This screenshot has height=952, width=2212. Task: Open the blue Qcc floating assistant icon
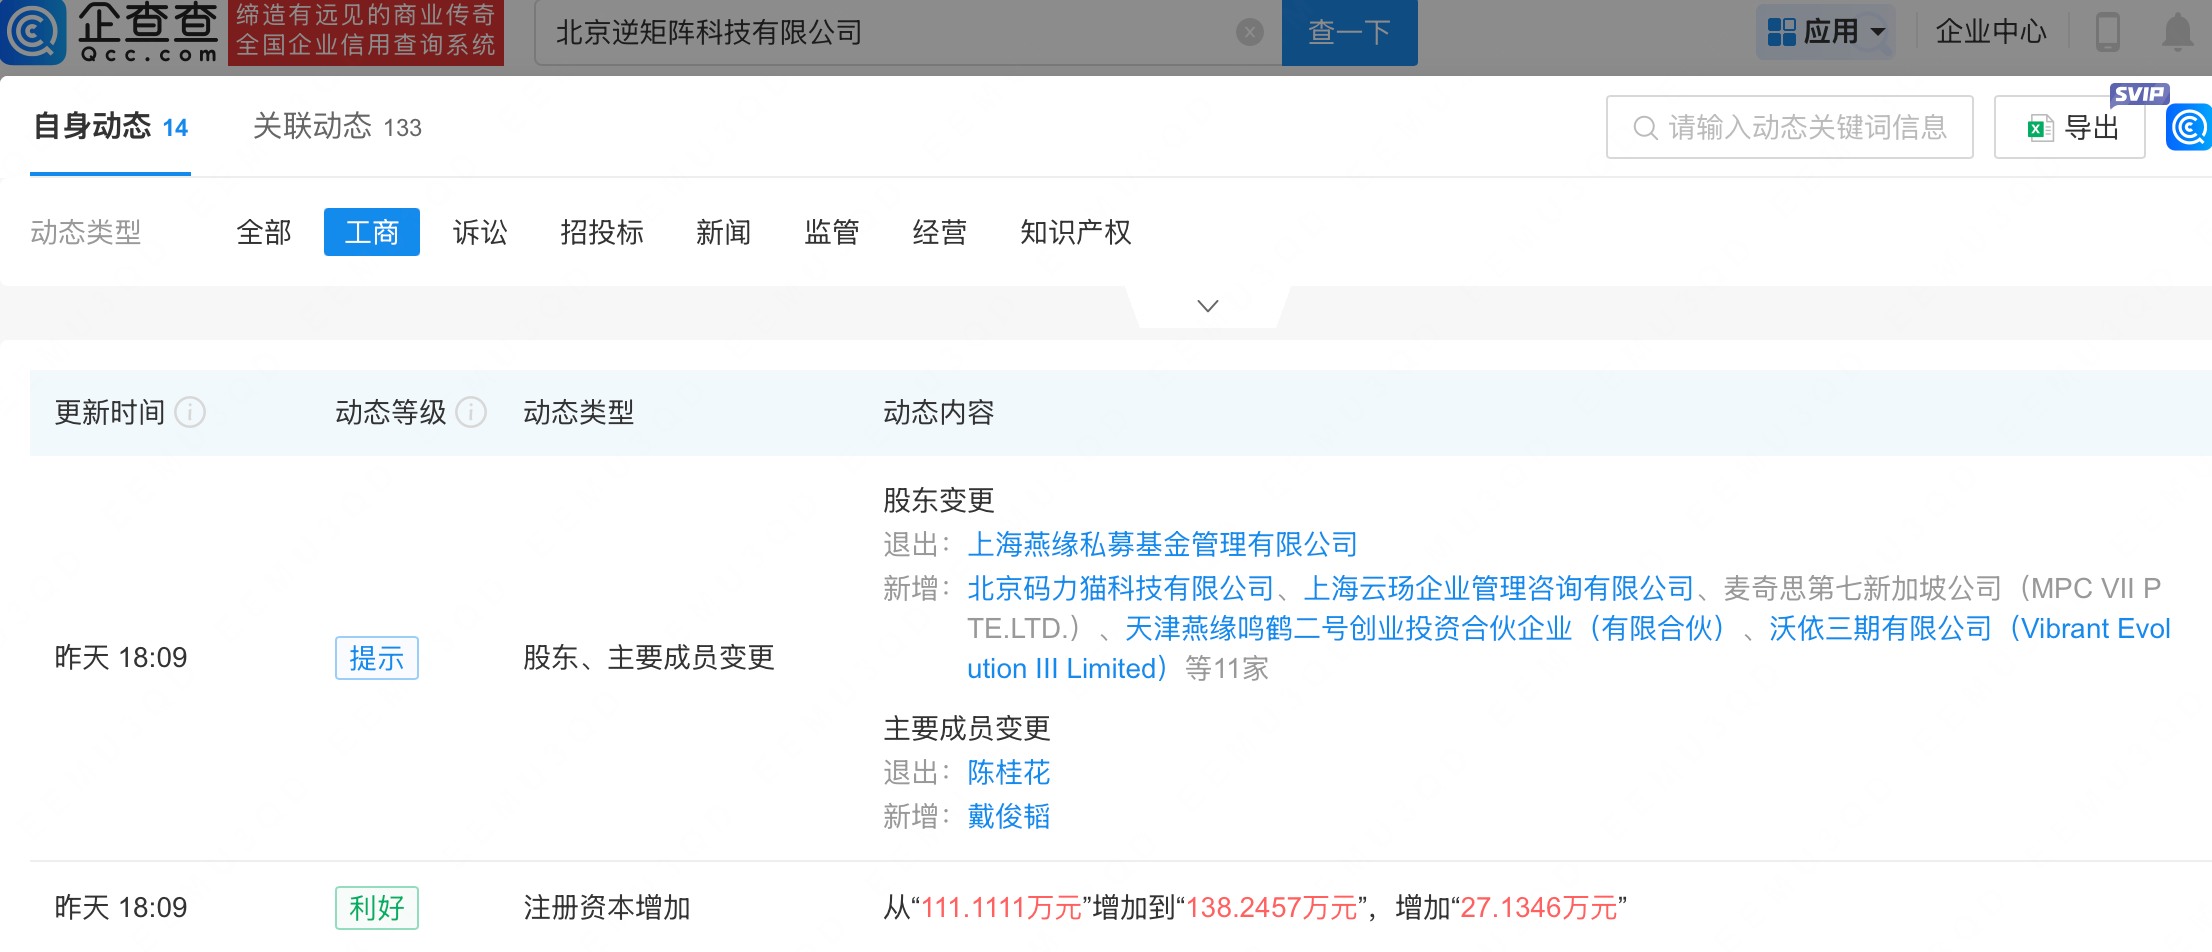coord(2189,127)
